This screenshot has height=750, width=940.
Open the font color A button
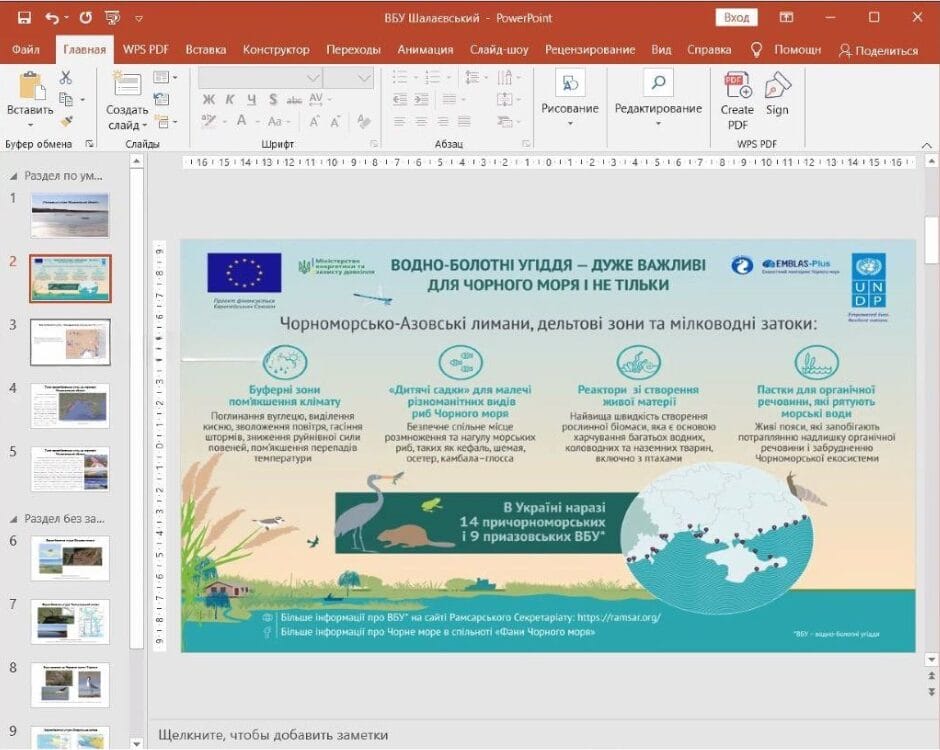241,121
